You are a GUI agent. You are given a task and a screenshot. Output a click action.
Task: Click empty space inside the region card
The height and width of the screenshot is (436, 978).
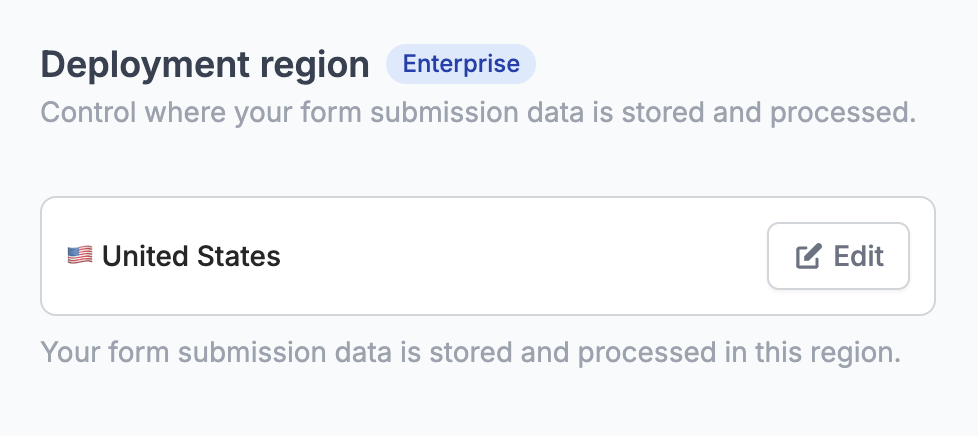pyautogui.click(x=520, y=256)
